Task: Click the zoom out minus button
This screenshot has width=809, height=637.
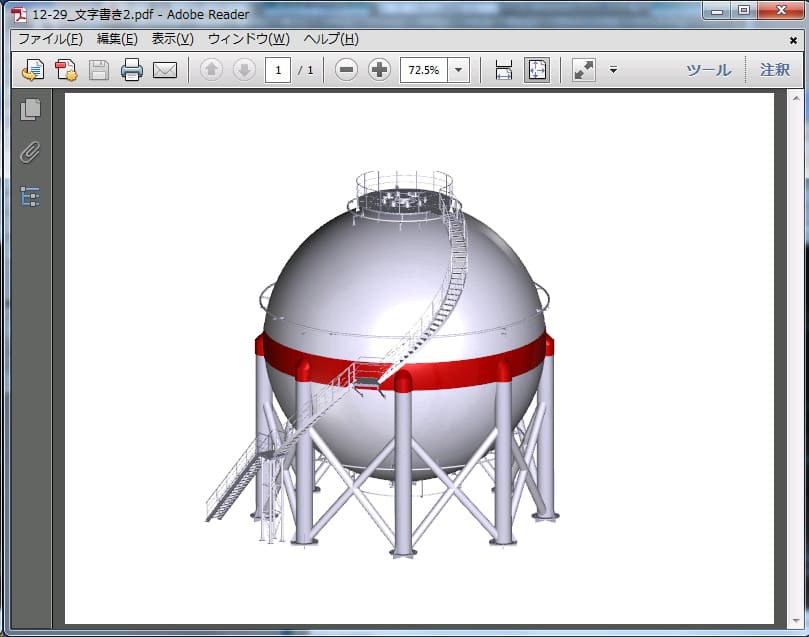Action: click(x=346, y=70)
